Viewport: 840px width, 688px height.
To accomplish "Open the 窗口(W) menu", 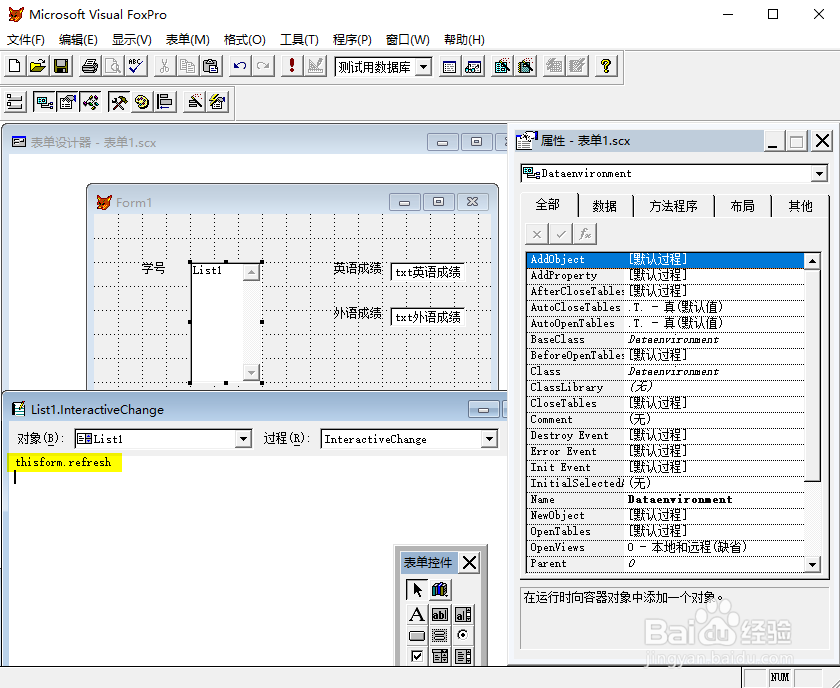I will [x=408, y=40].
